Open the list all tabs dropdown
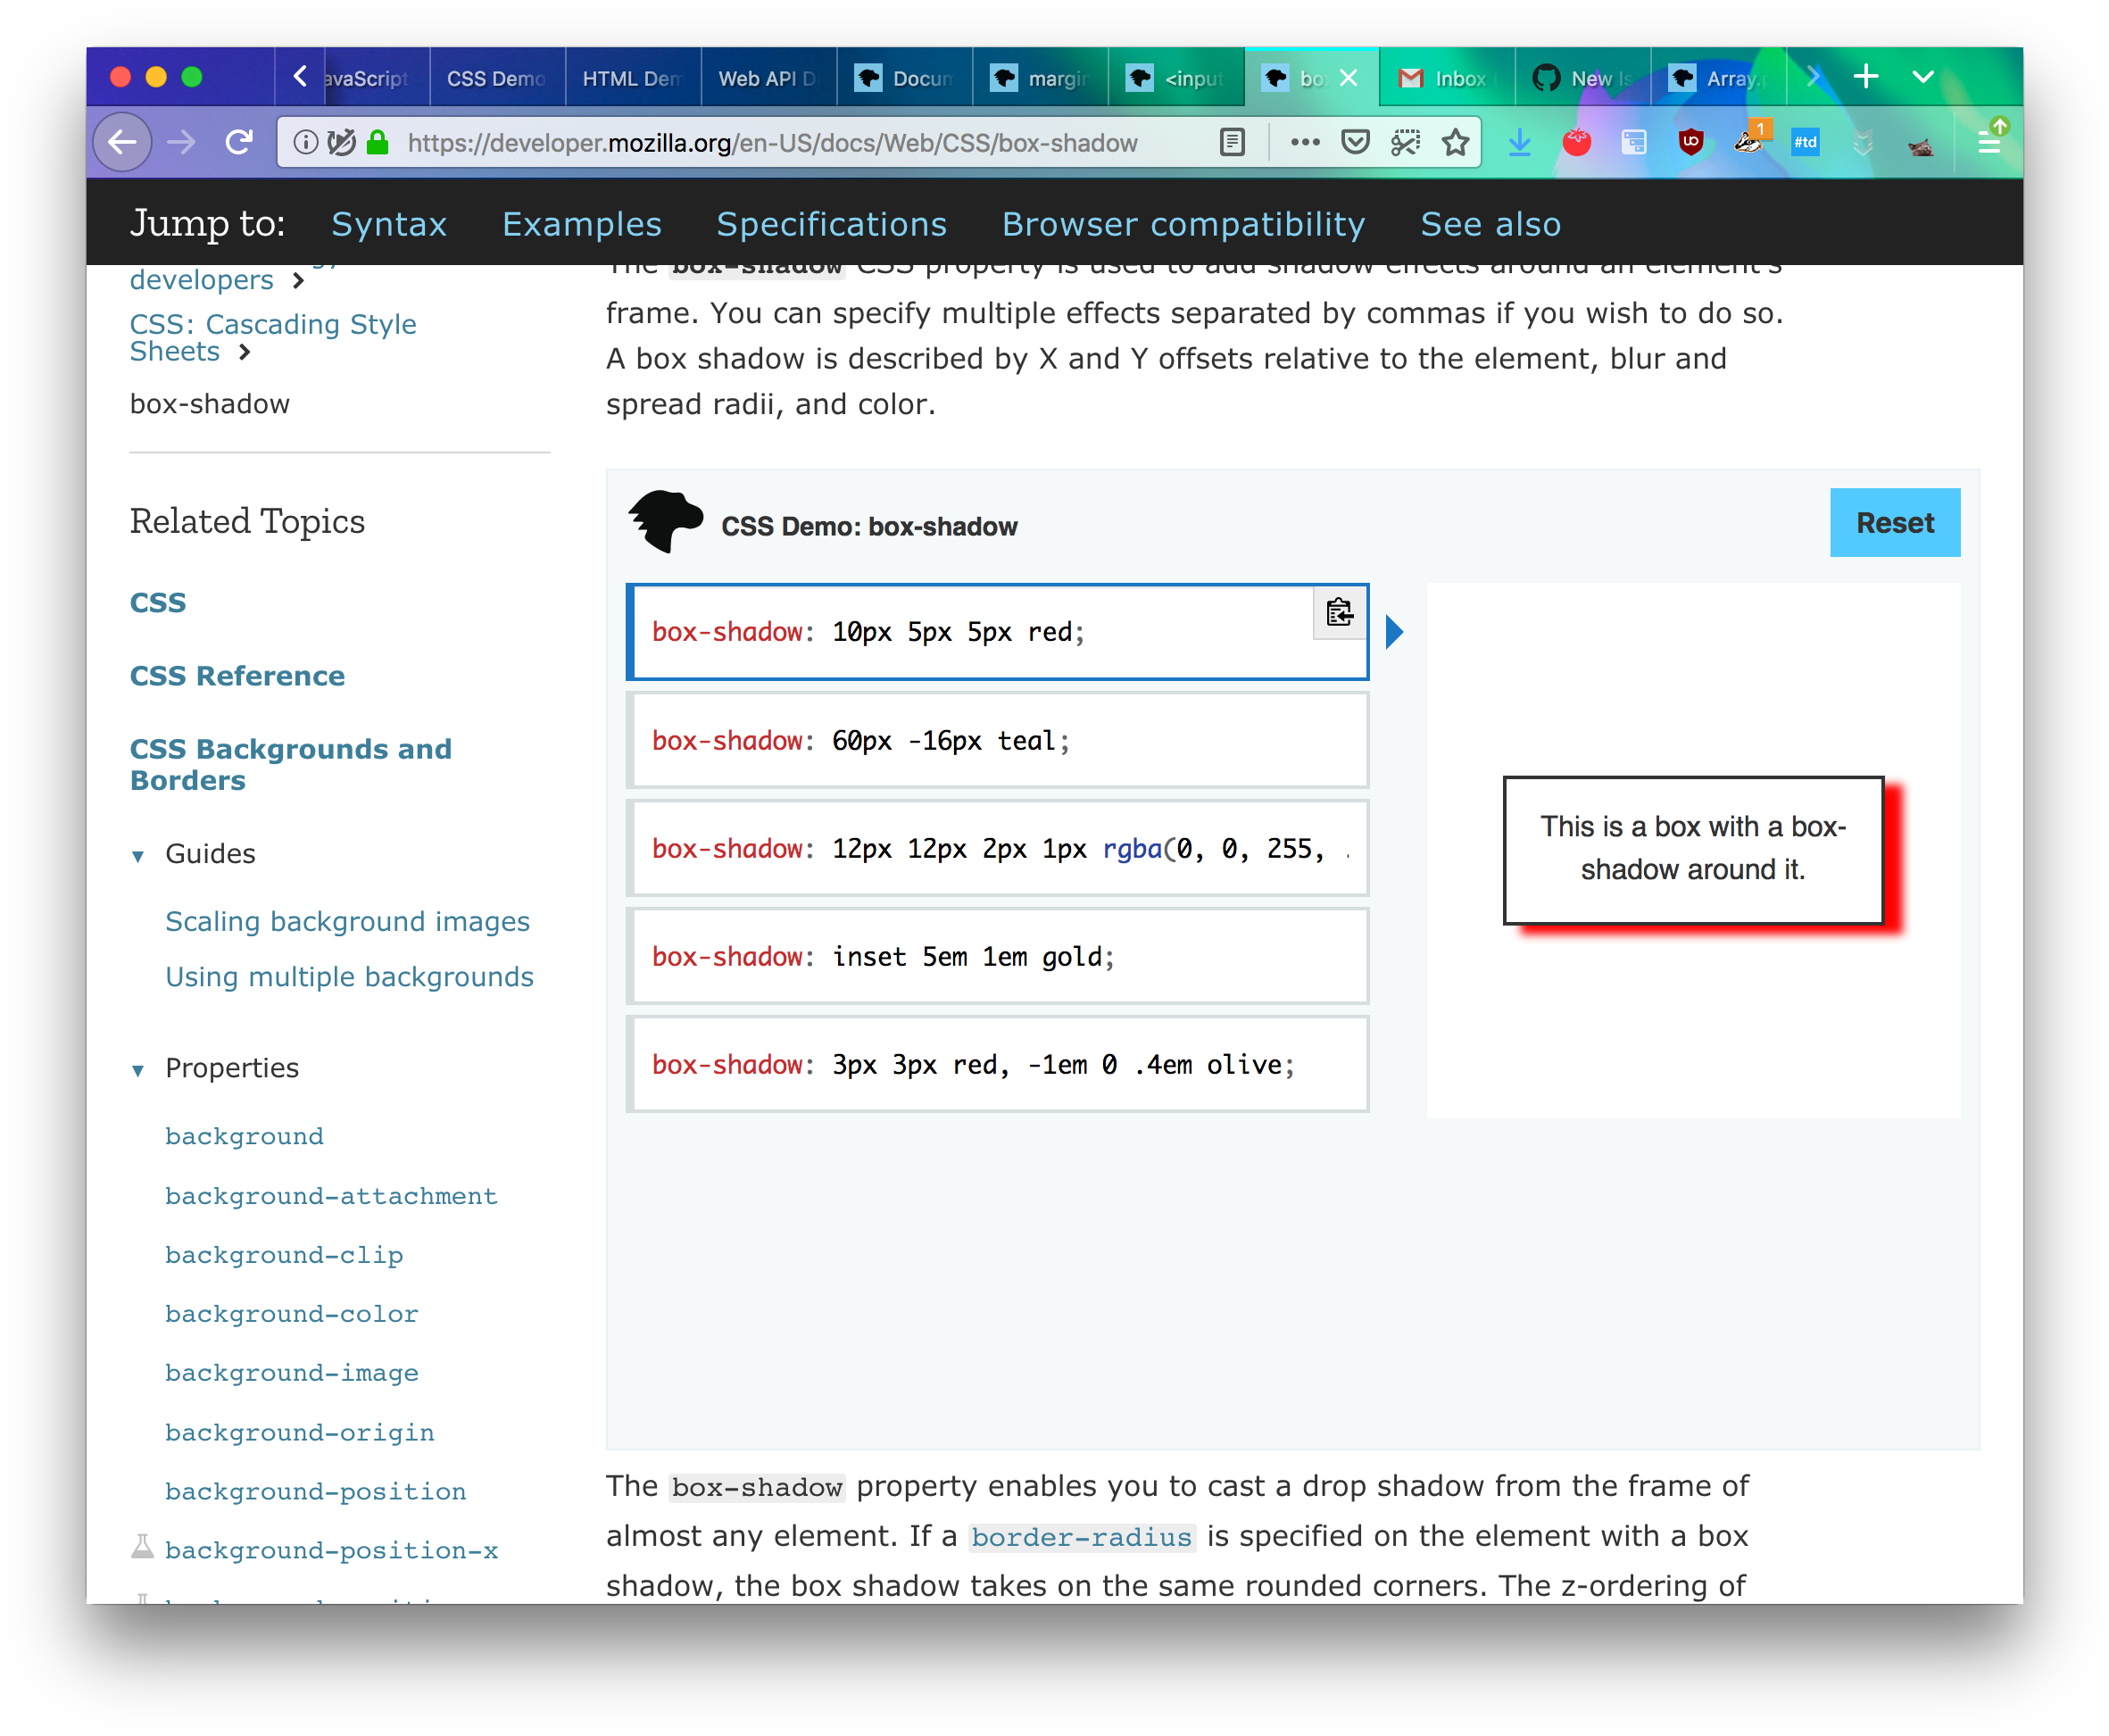This screenshot has width=2109, height=1736. (x=1922, y=77)
